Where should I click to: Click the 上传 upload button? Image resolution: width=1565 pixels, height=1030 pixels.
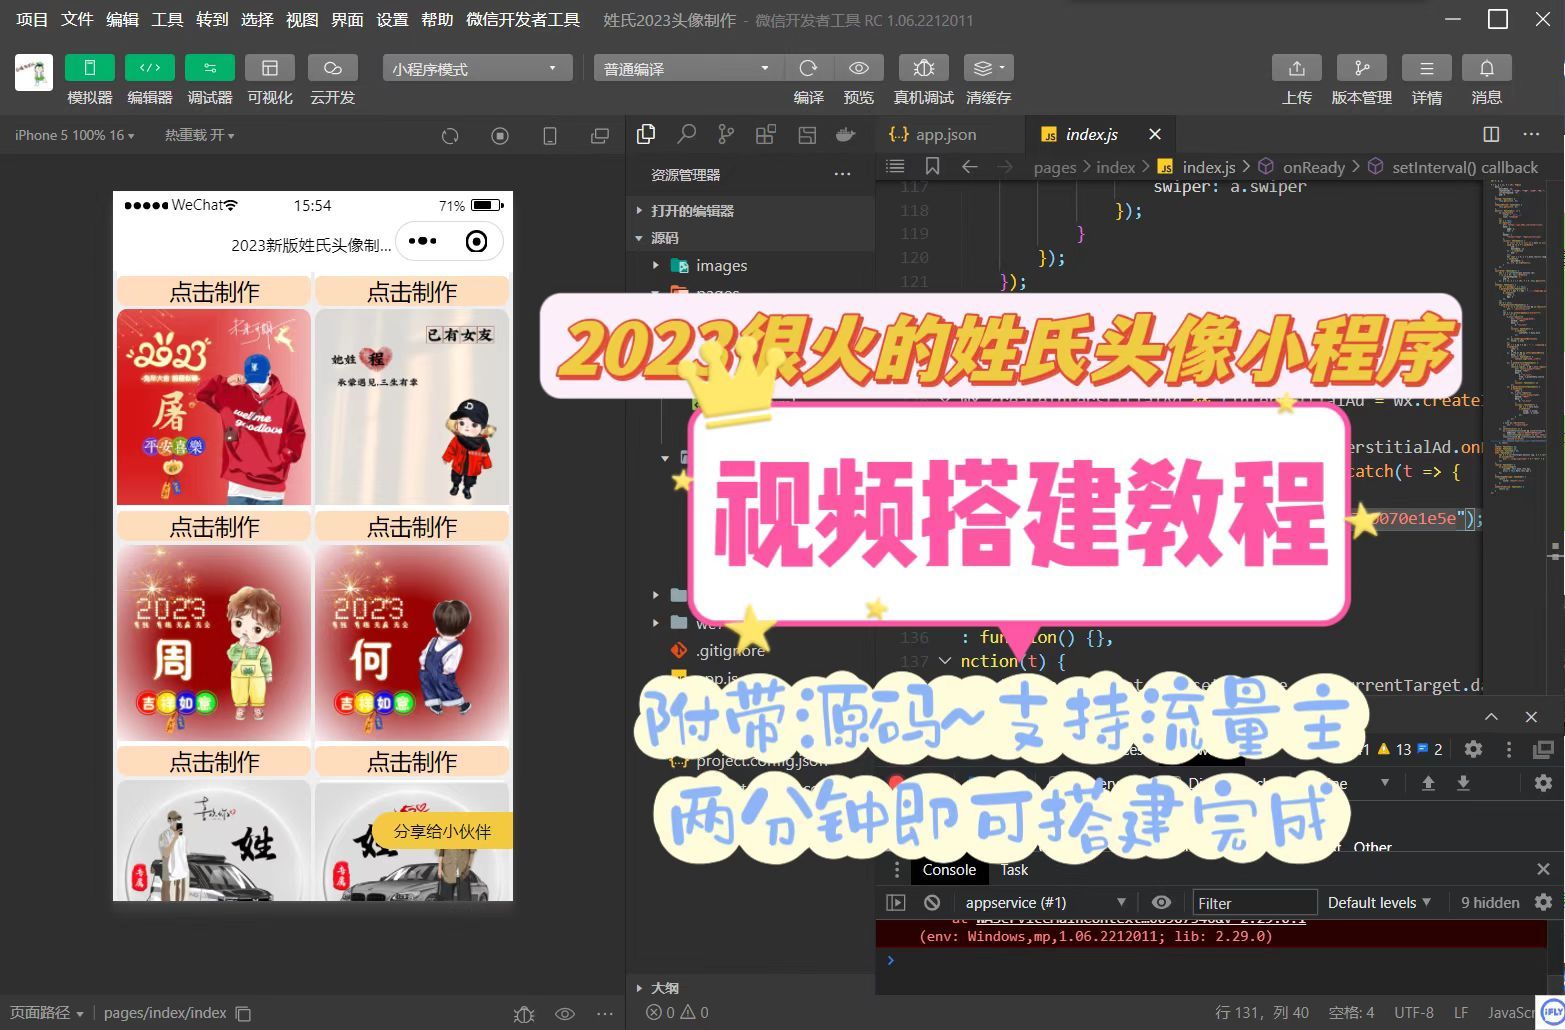click(1296, 68)
